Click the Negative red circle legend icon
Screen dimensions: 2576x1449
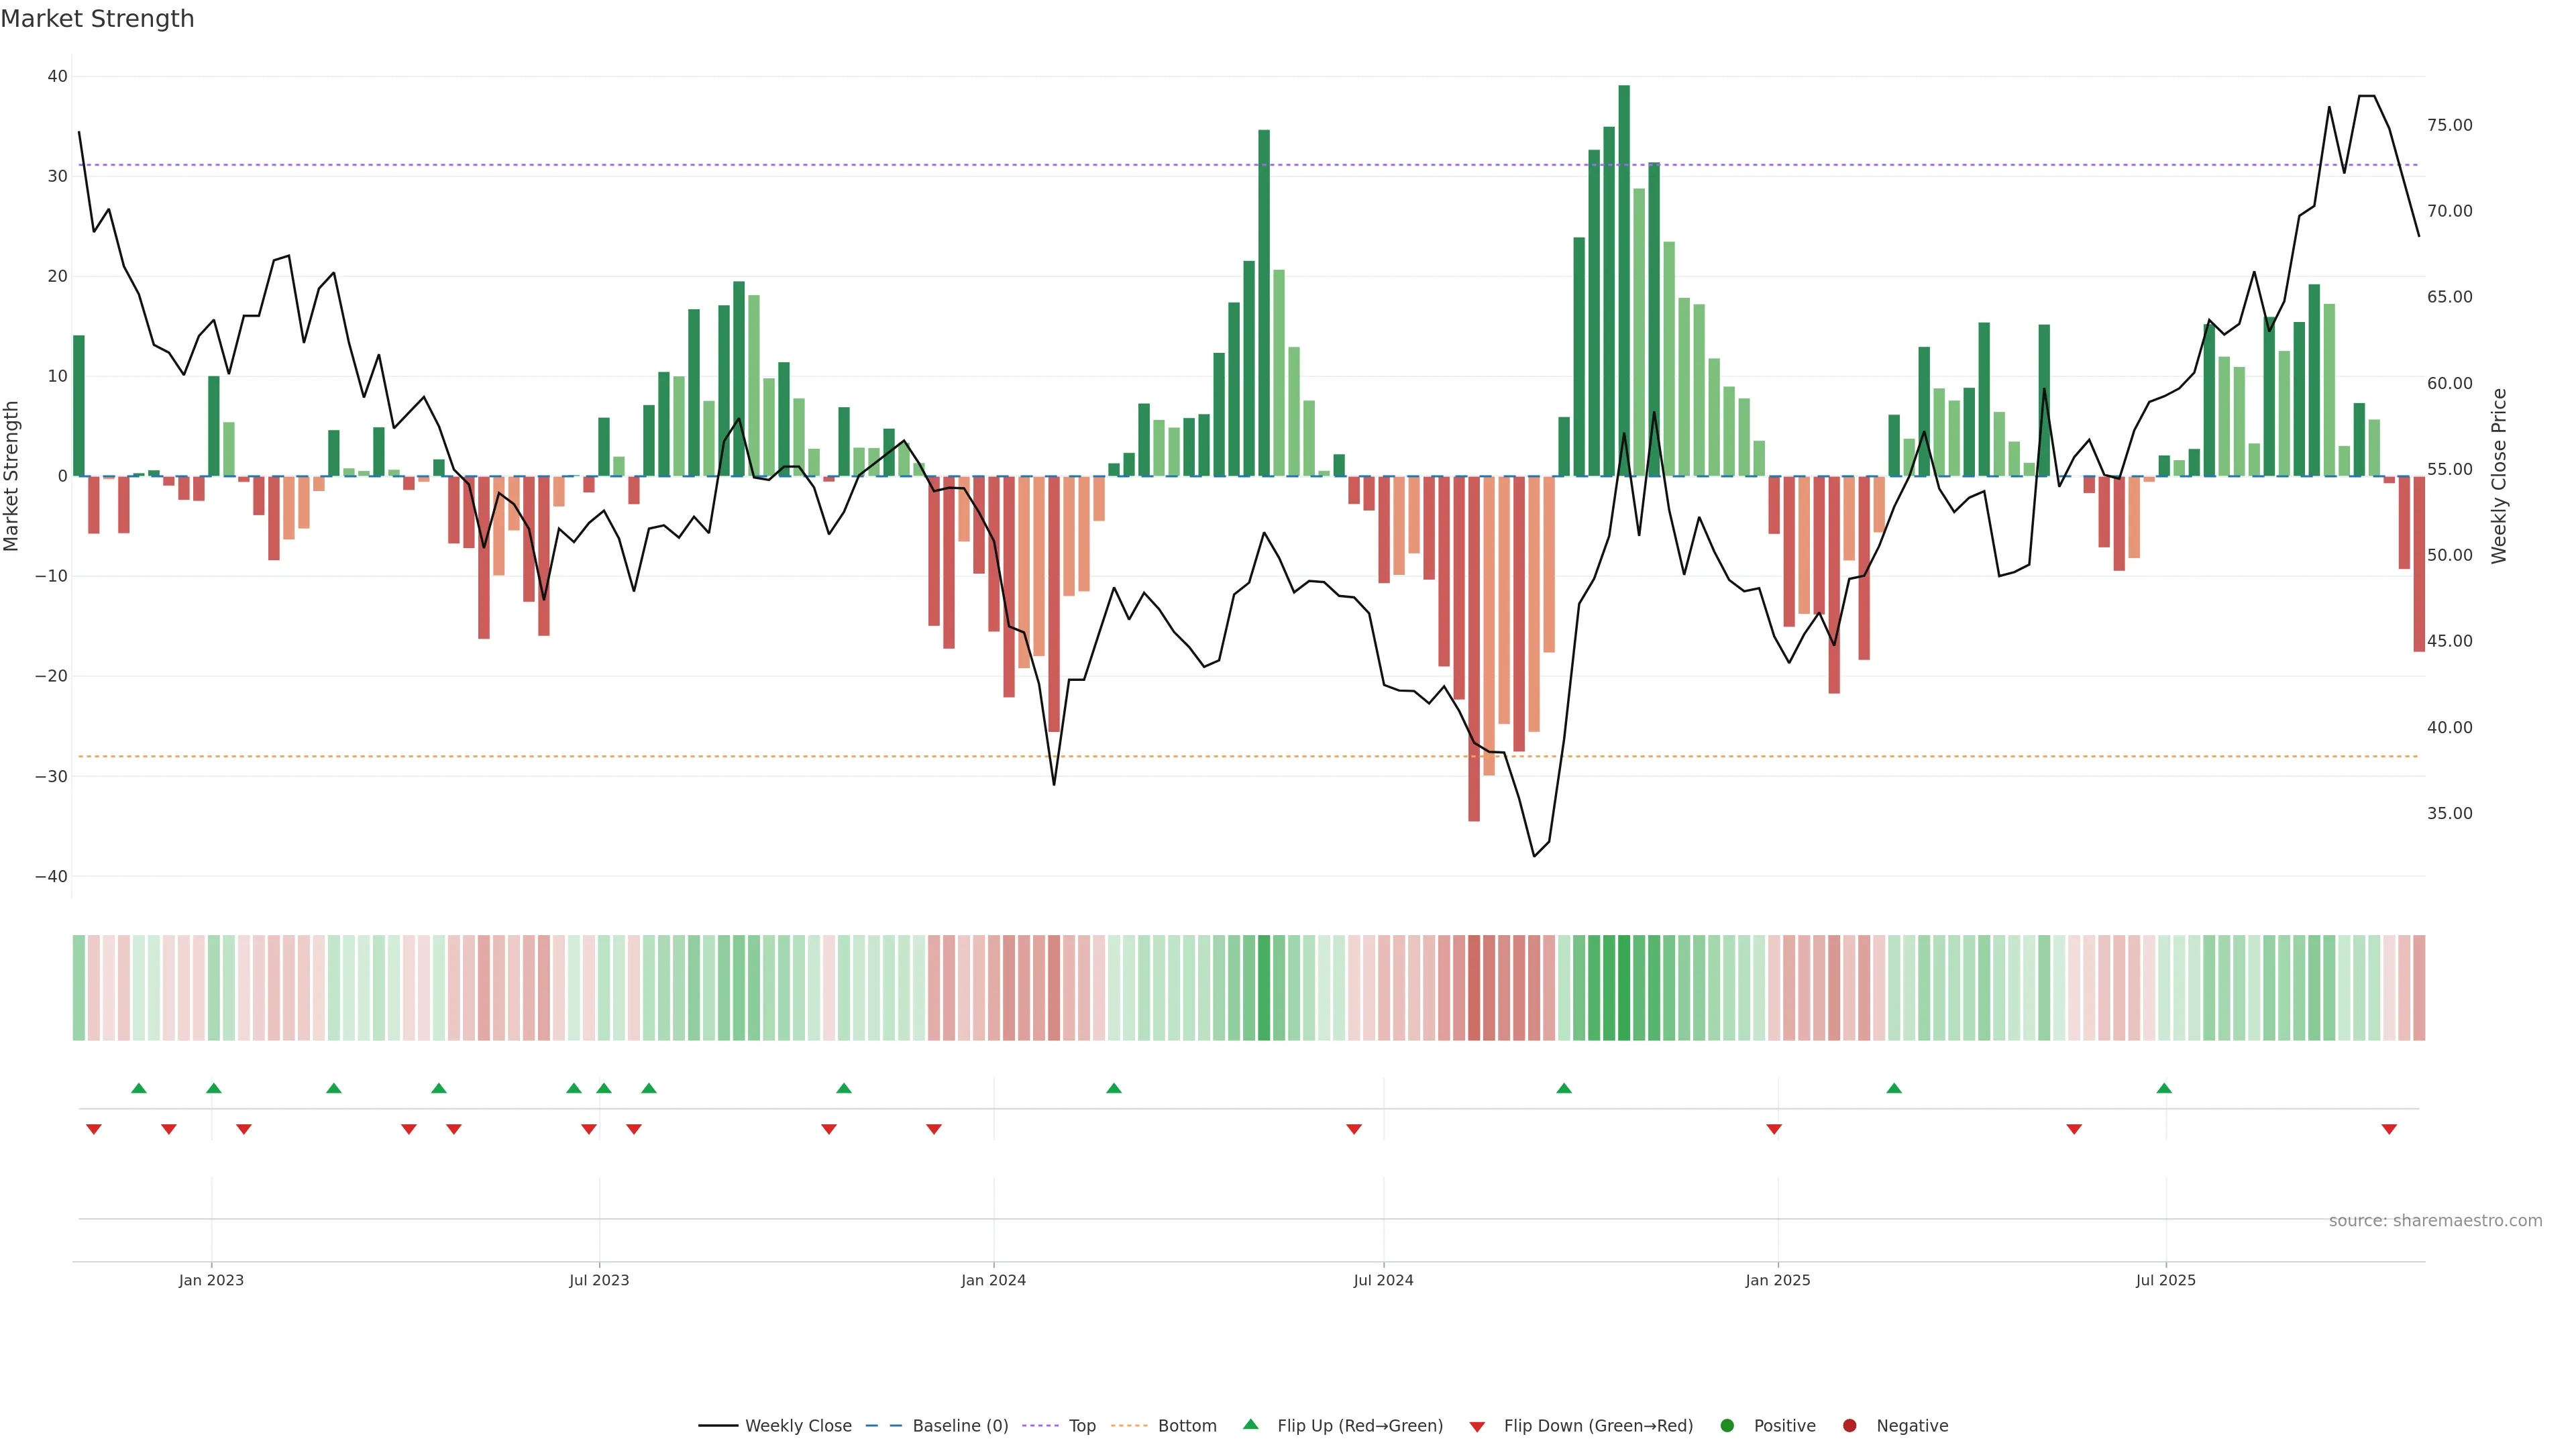point(1849,1425)
